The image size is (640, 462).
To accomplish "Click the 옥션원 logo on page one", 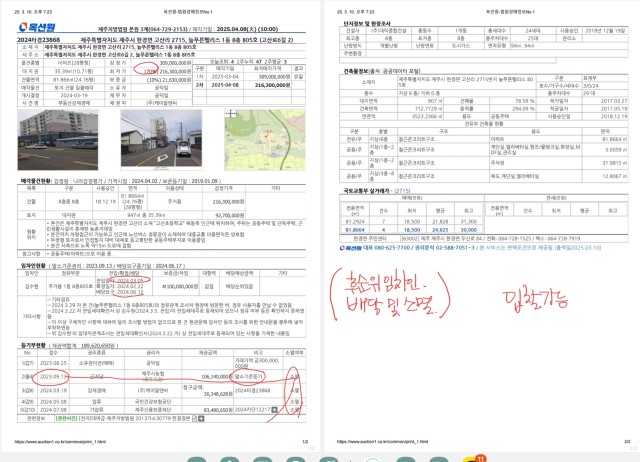I will 37,27.
